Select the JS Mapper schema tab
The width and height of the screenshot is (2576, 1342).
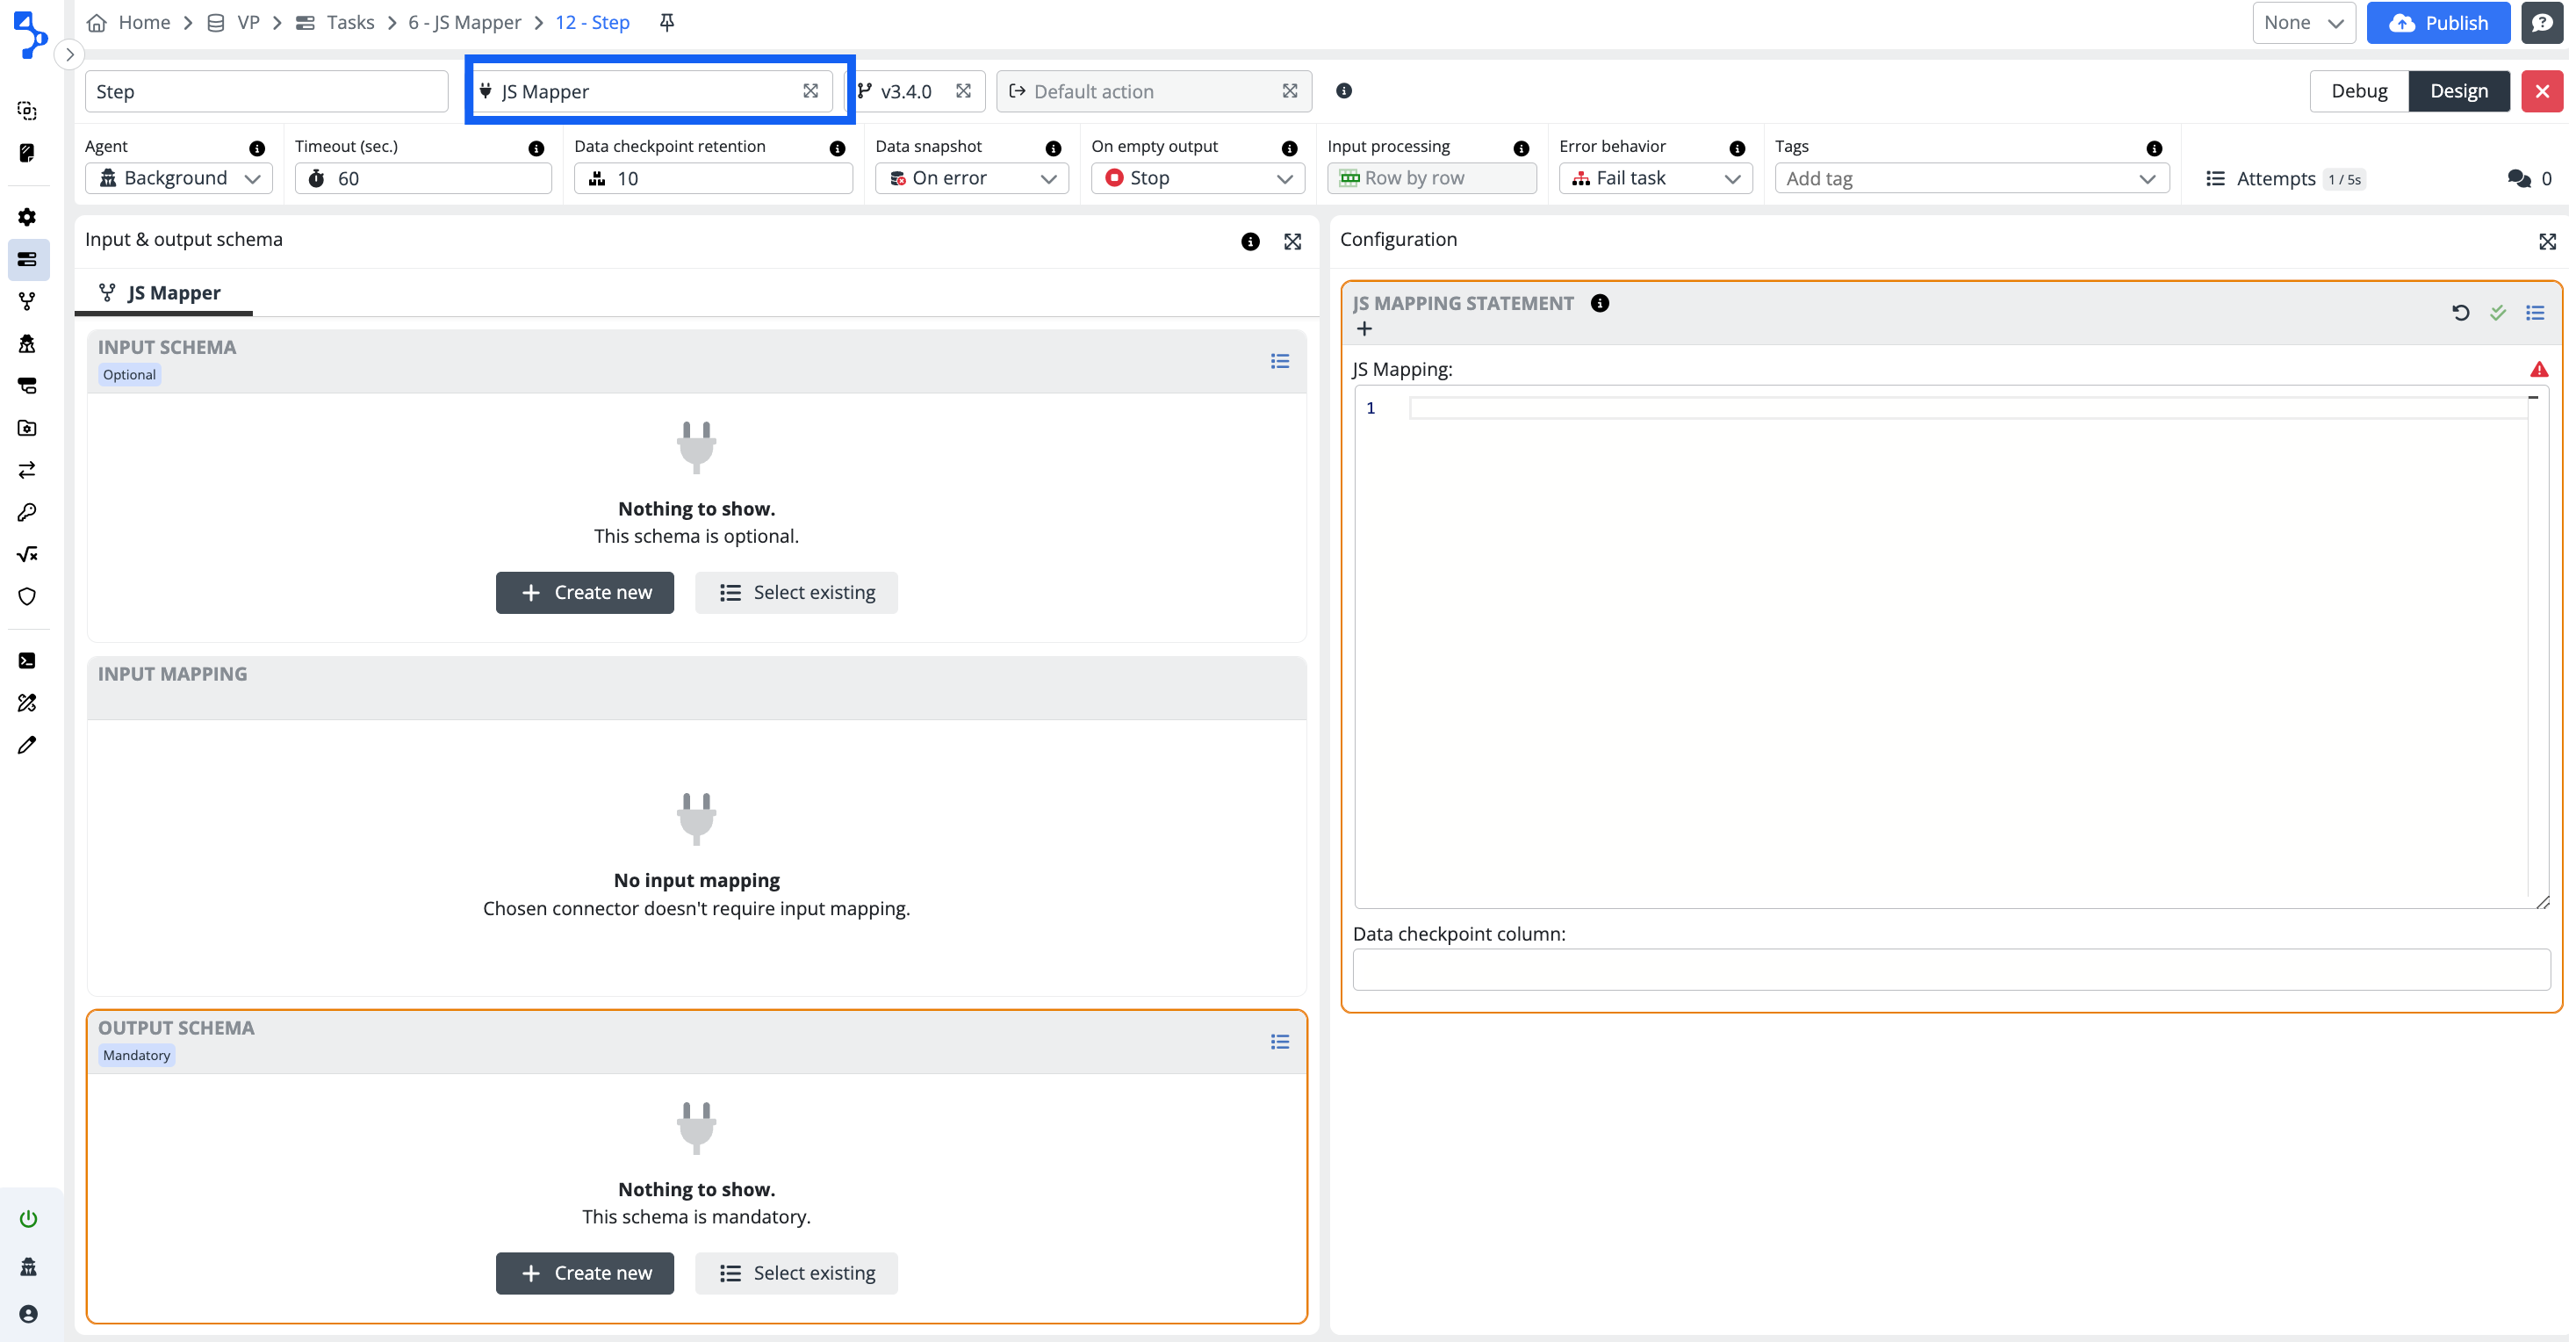point(160,293)
